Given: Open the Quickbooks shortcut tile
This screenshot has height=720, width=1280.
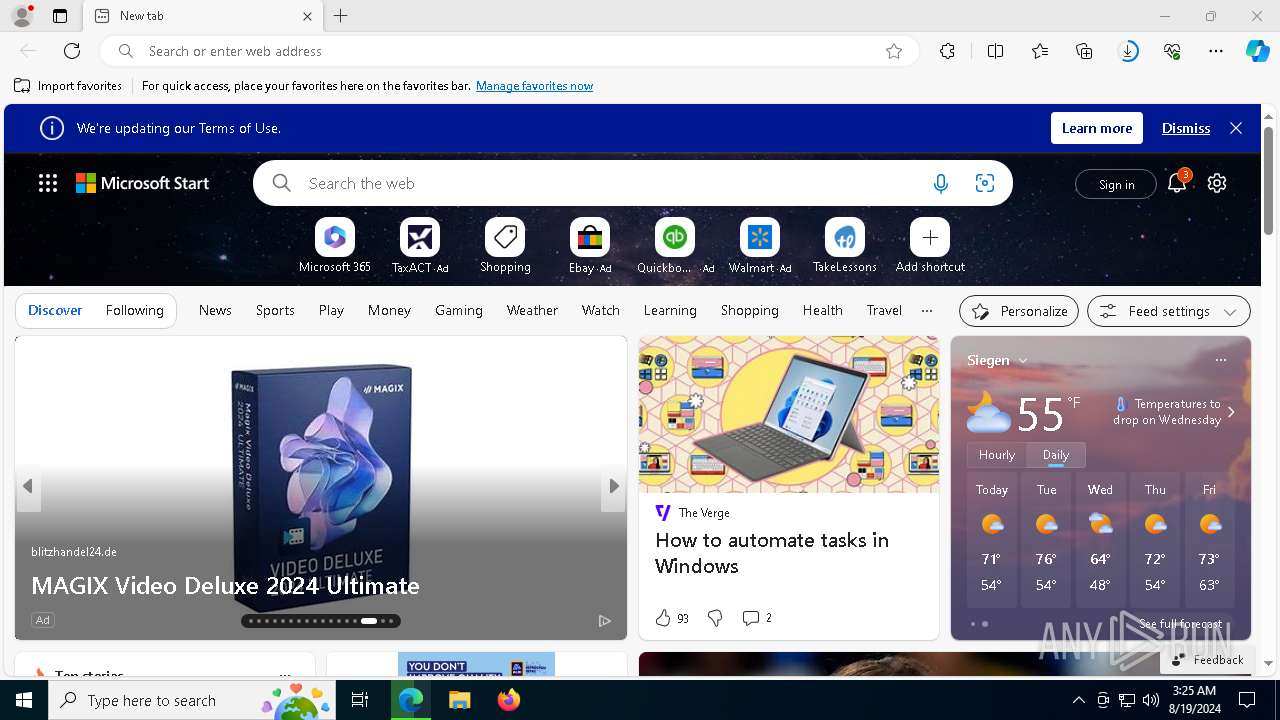Looking at the screenshot, I should (x=675, y=246).
